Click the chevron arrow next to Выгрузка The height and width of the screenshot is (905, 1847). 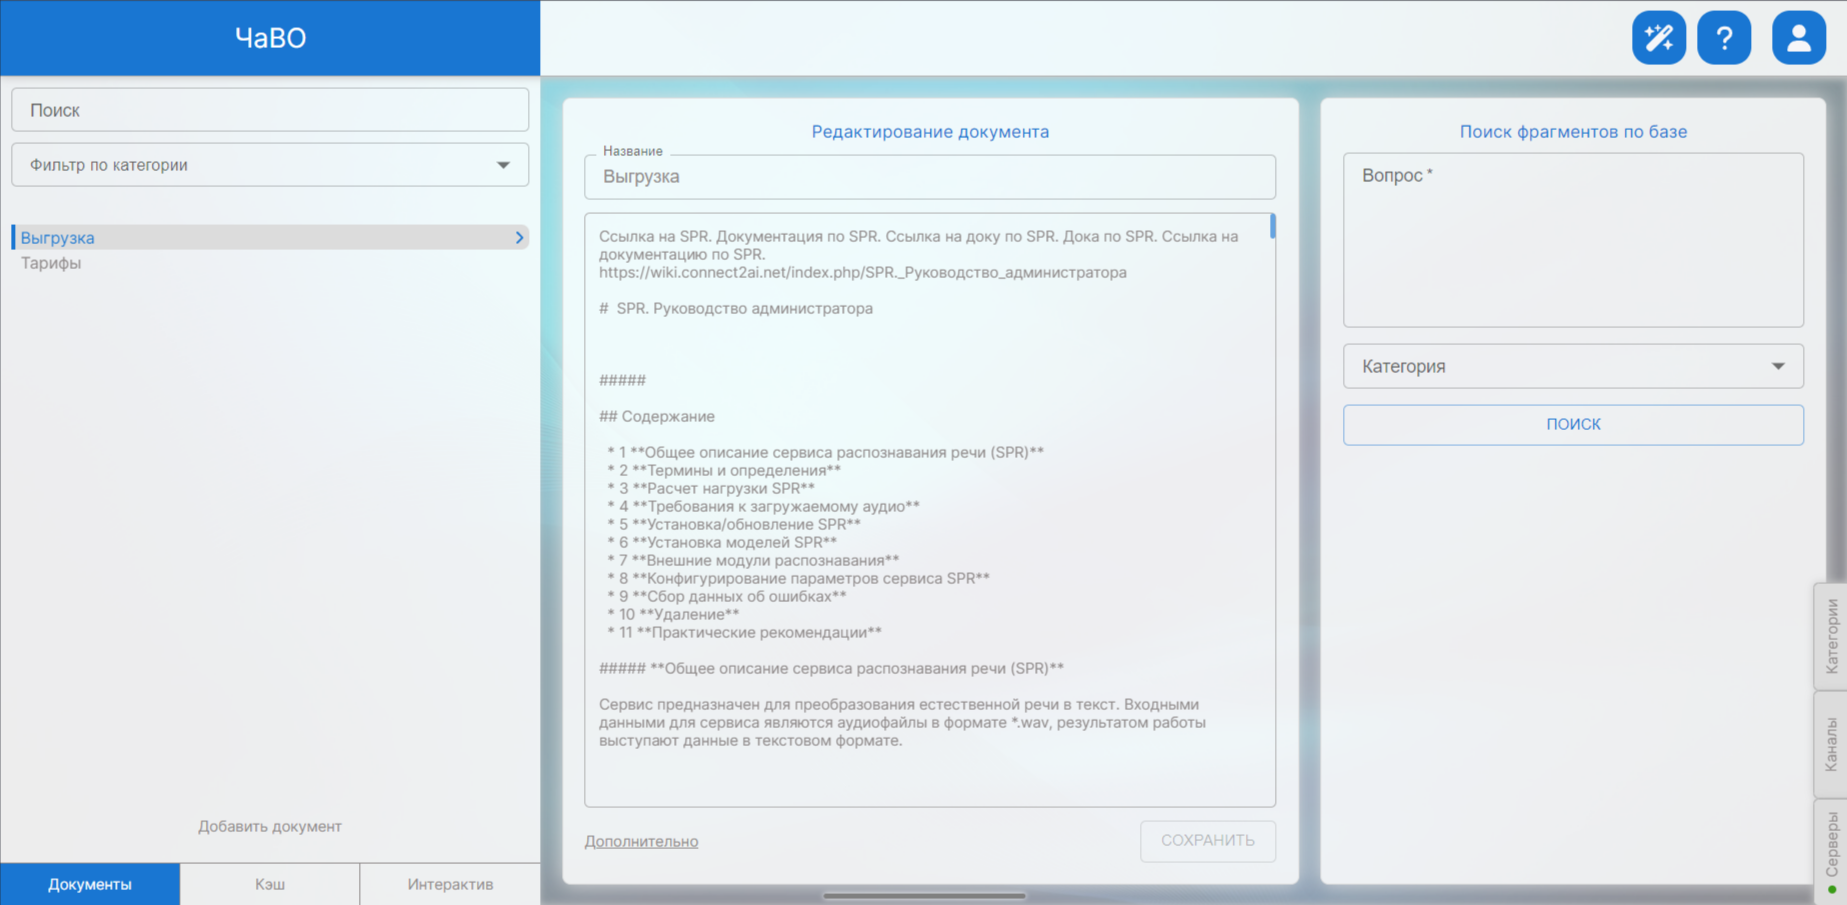click(519, 238)
